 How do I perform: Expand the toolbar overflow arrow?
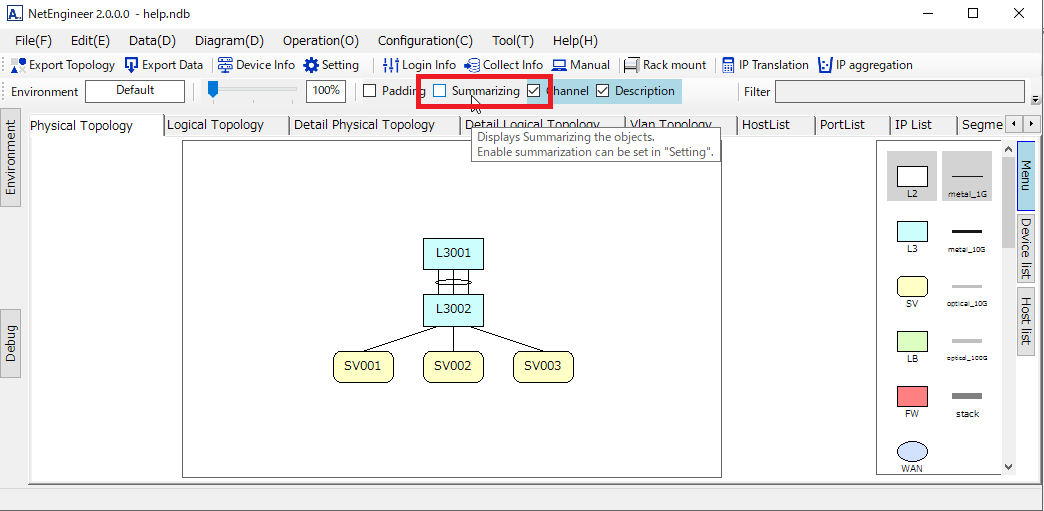tap(1035, 99)
